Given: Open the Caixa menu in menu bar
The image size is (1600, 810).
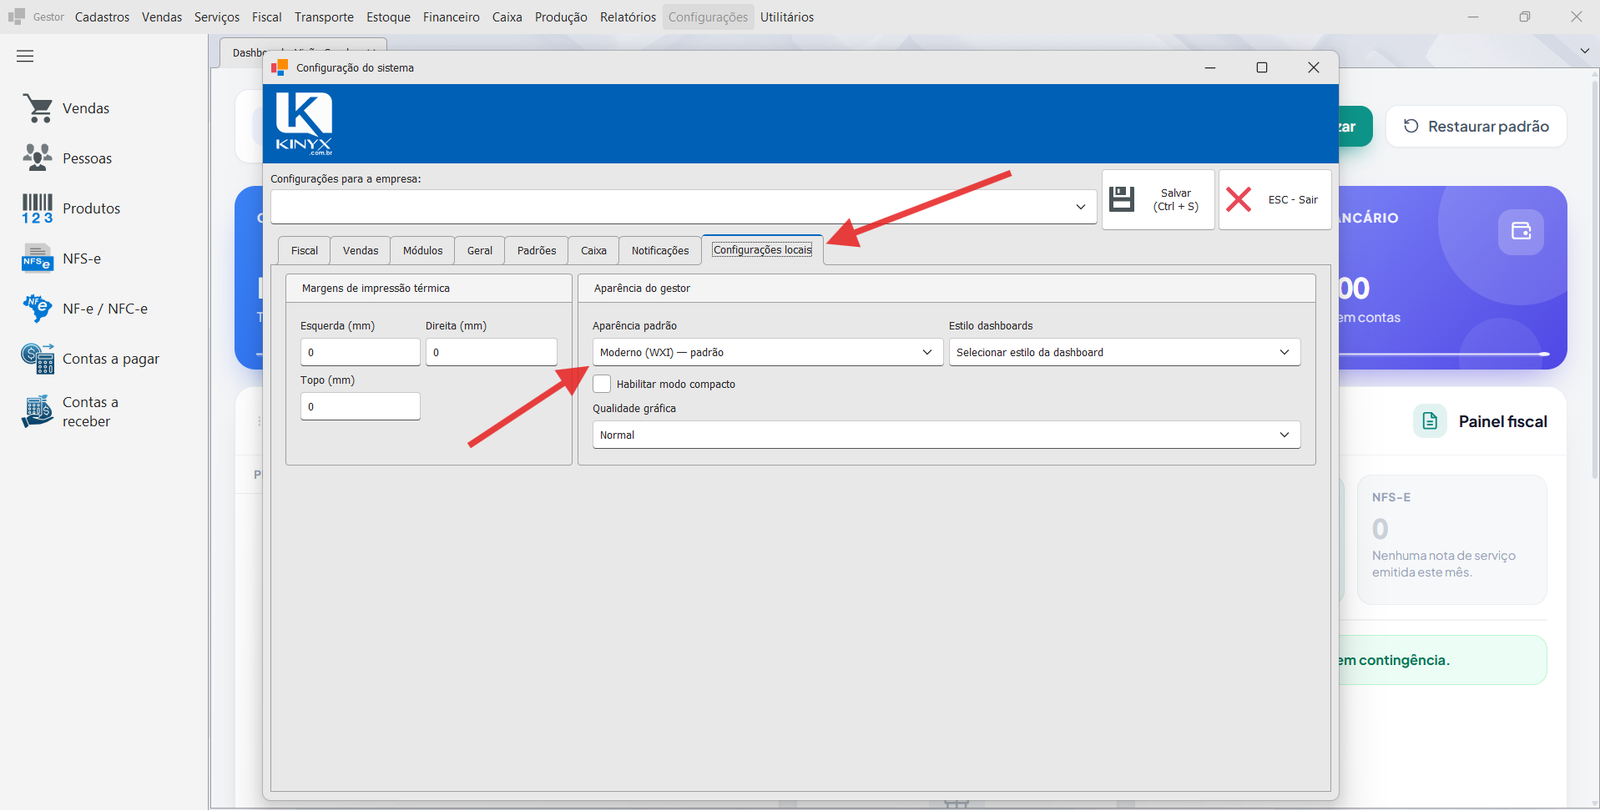Looking at the screenshot, I should (507, 17).
